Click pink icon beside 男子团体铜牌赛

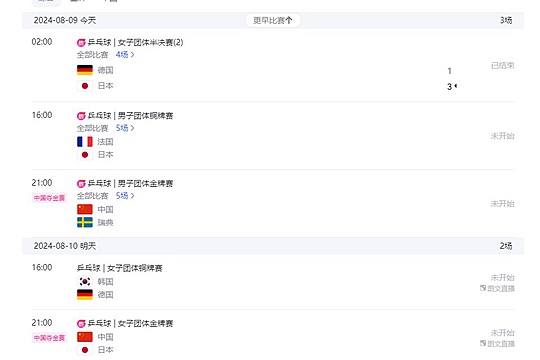coord(81,116)
